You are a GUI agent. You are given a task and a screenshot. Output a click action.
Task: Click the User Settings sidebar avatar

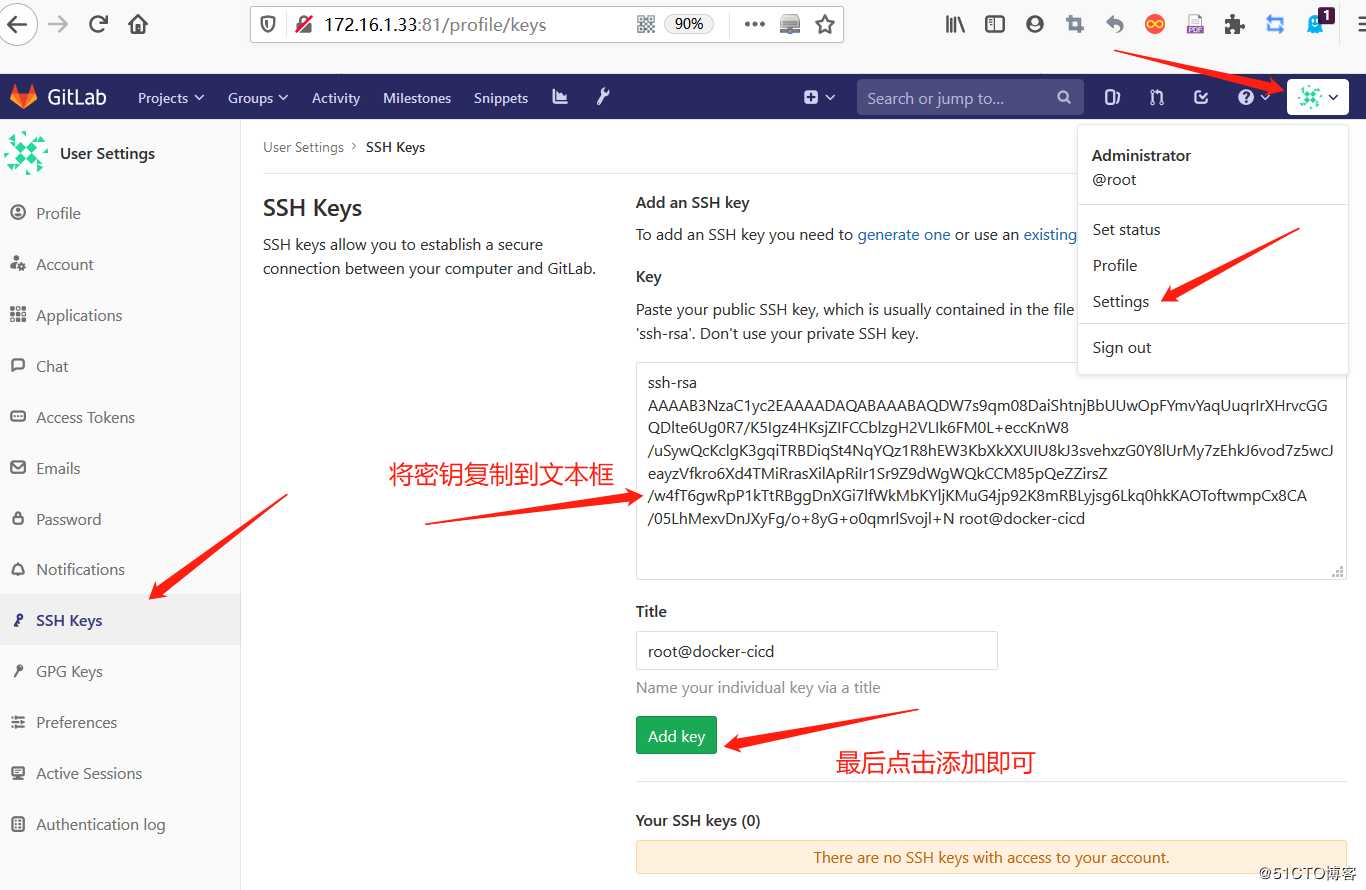(26, 153)
